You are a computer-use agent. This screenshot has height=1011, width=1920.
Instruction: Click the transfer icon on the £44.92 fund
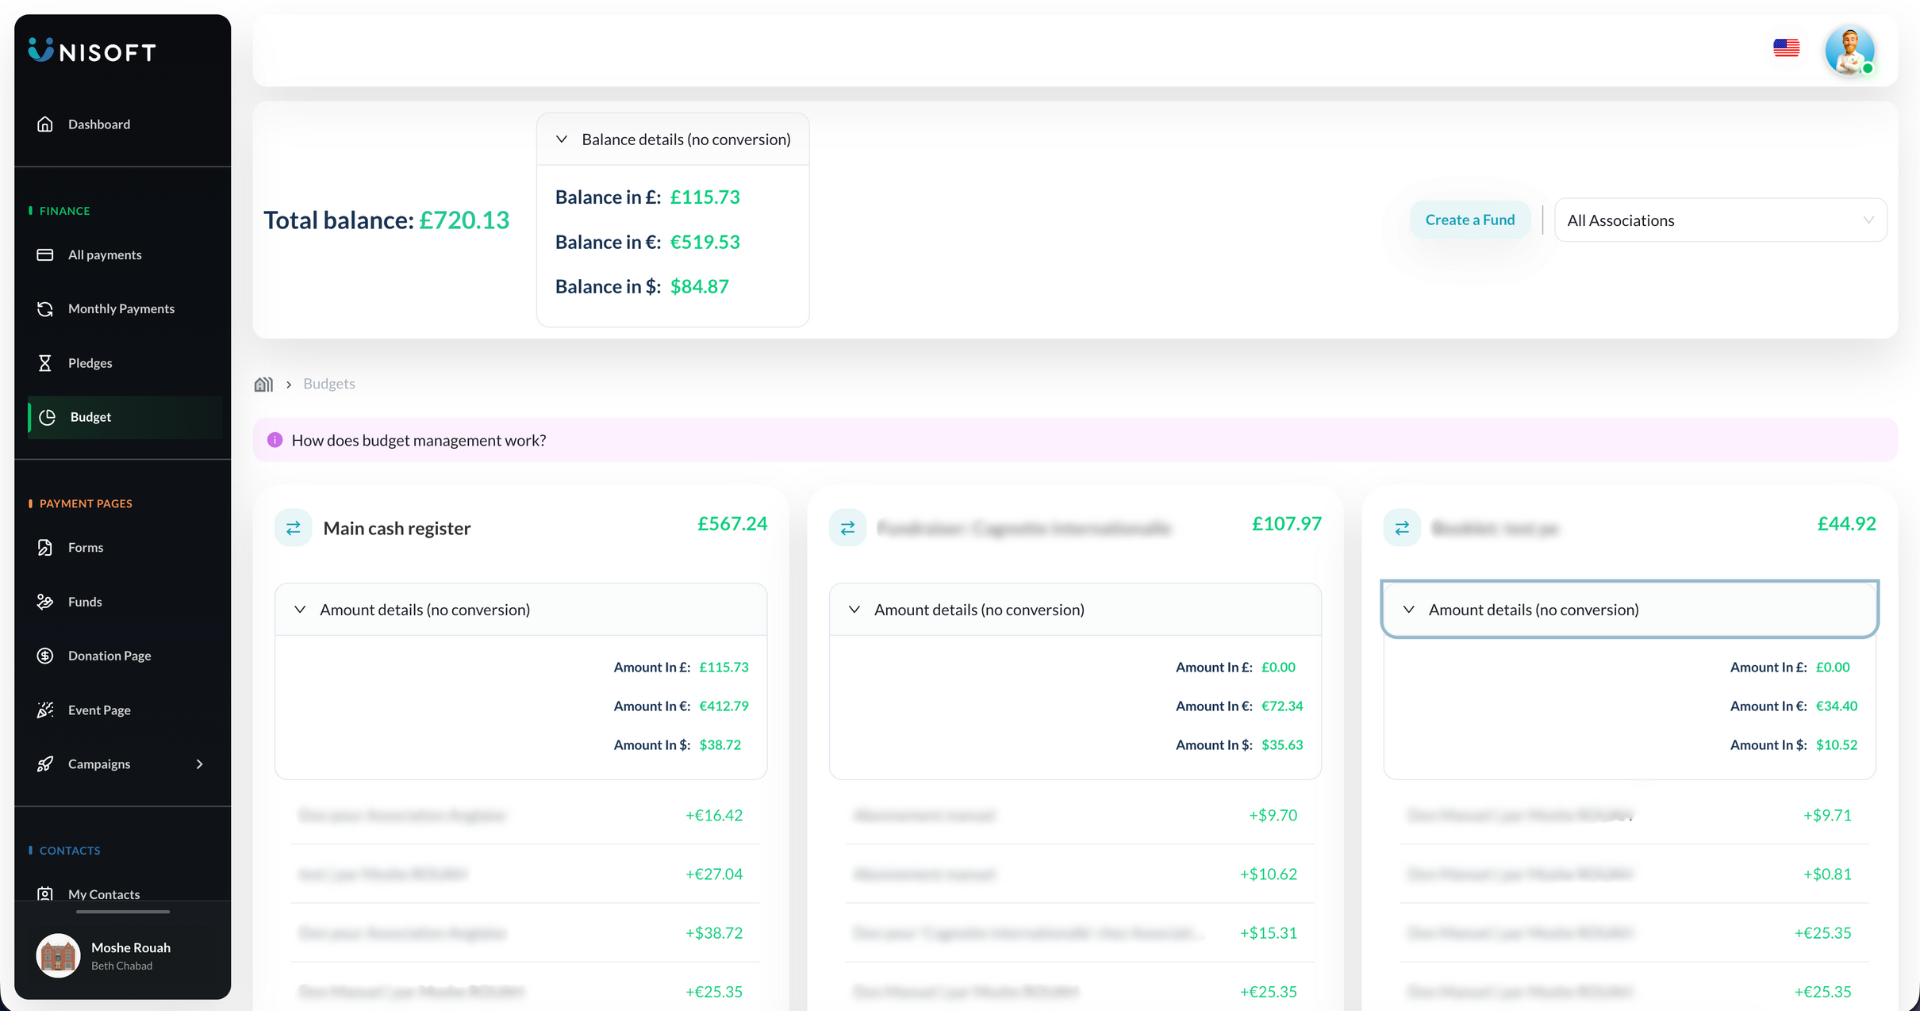pyautogui.click(x=1401, y=528)
